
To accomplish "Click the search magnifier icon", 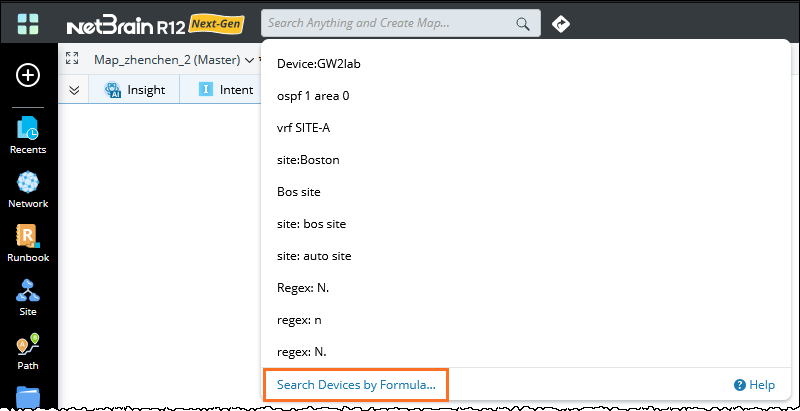I will [522, 24].
